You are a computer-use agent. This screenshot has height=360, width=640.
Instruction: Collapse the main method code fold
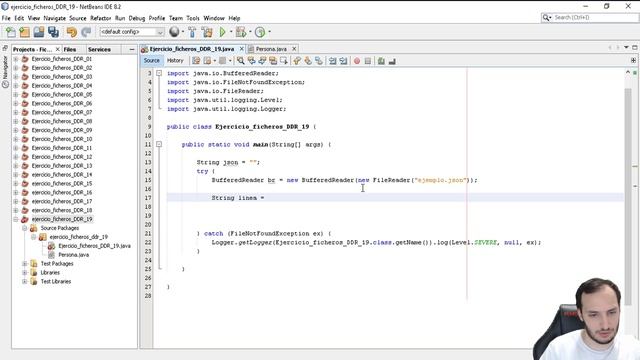click(159, 144)
